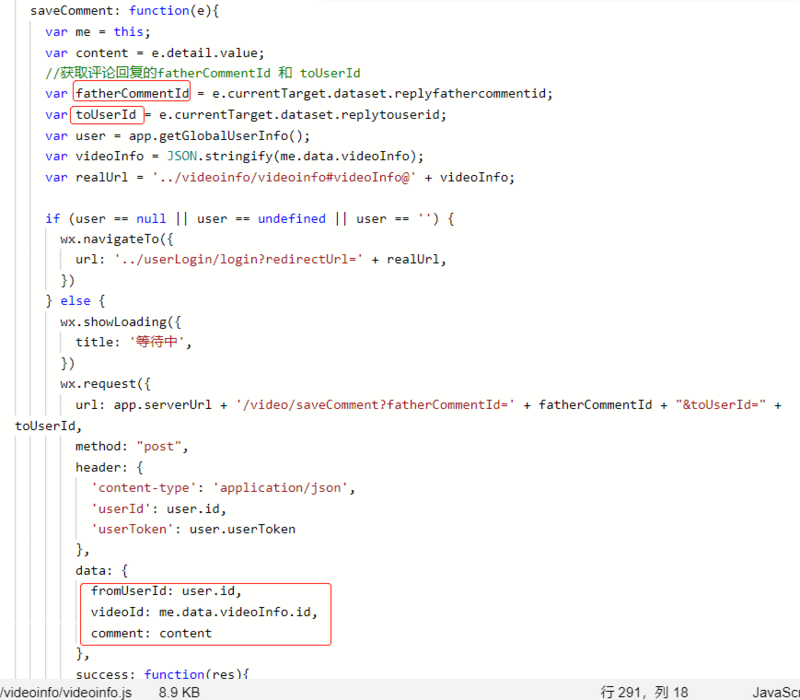This screenshot has width=800, height=700.
Task: Click the red-boxed fatherCommentId variable
Action: pos(133,93)
